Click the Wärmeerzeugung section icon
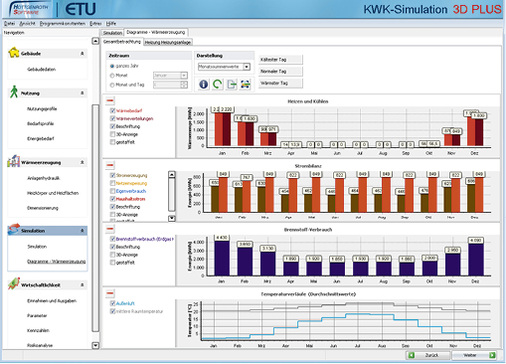 click(13, 161)
